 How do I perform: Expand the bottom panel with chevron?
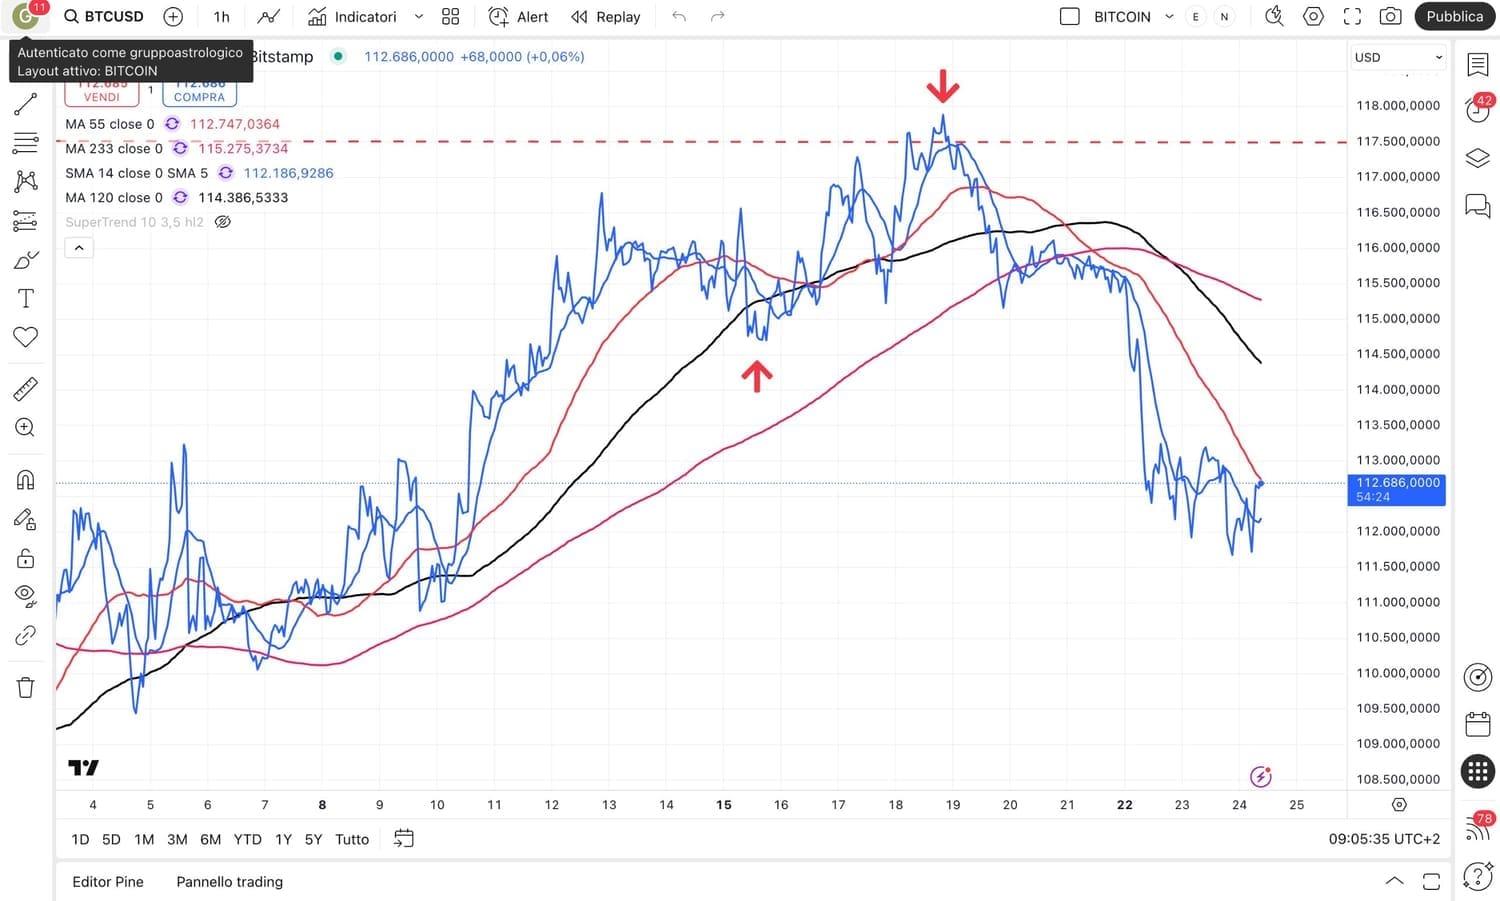click(1394, 881)
